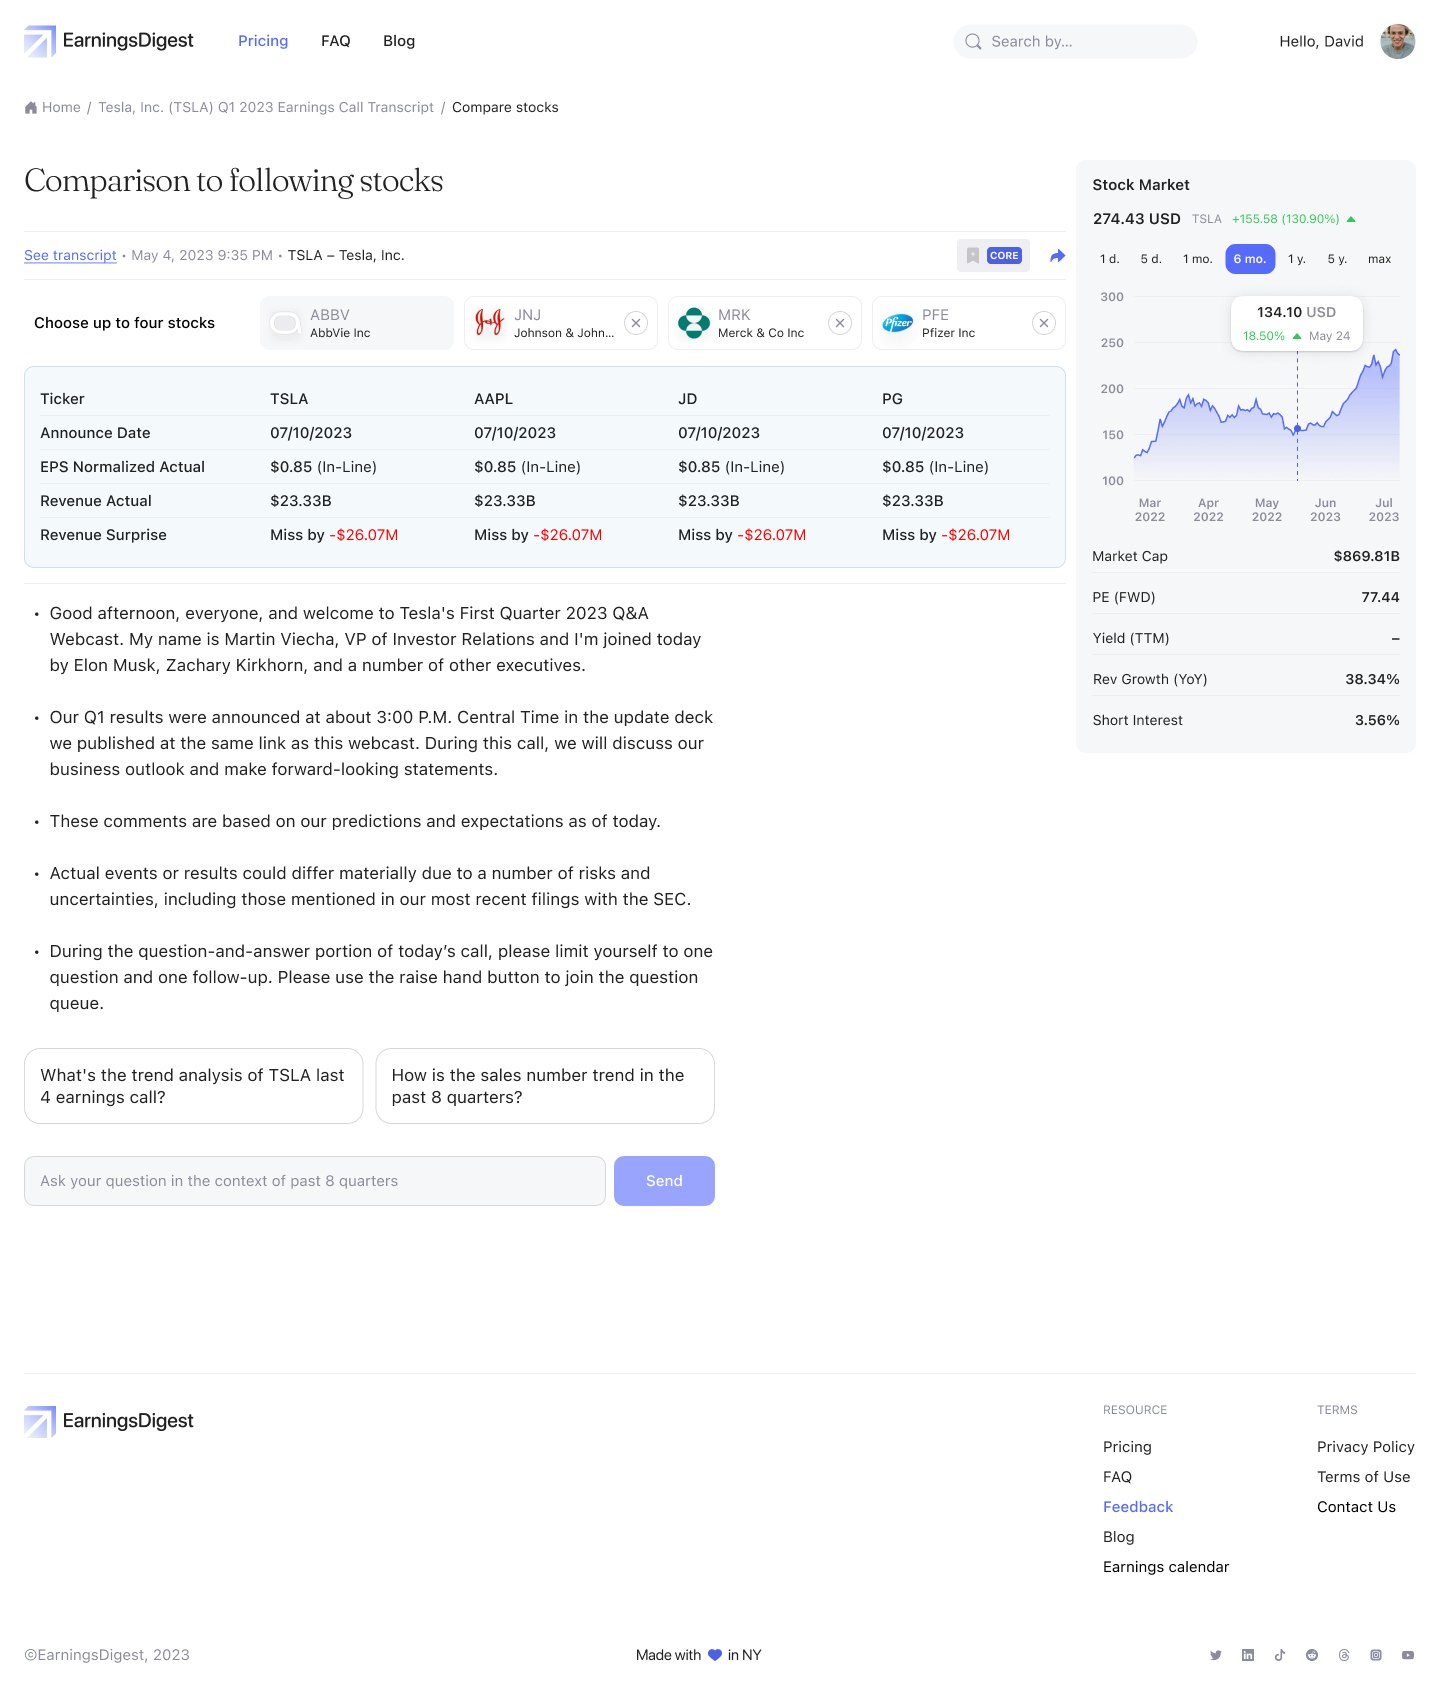The width and height of the screenshot is (1440, 1688).
Task: Click the May 24 chart data point
Action: (1298, 429)
